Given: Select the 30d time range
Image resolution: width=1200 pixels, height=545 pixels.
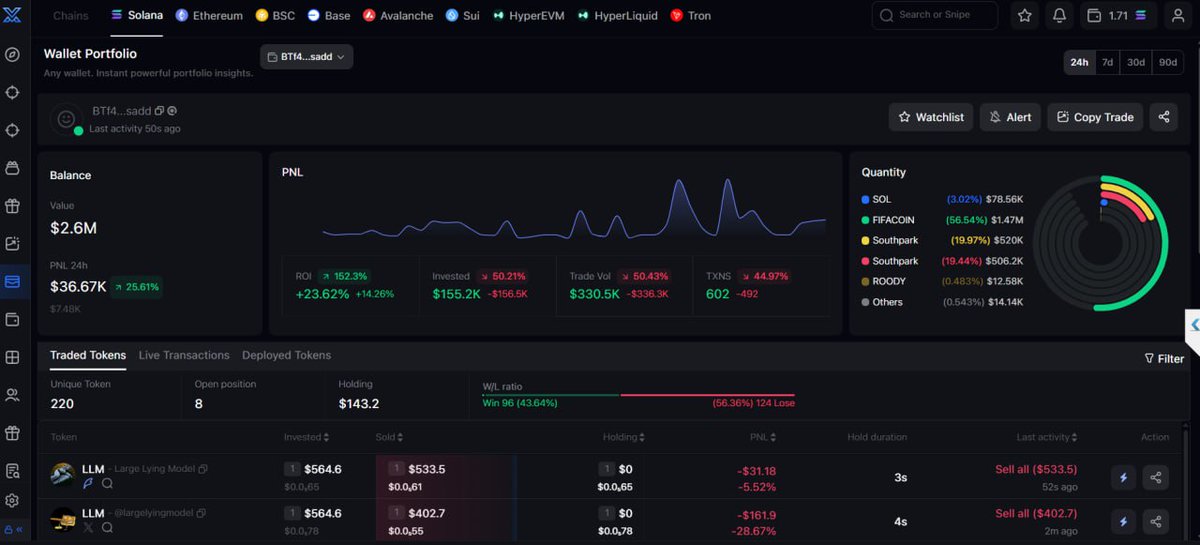Looking at the screenshot, I should pos(1136,62).
